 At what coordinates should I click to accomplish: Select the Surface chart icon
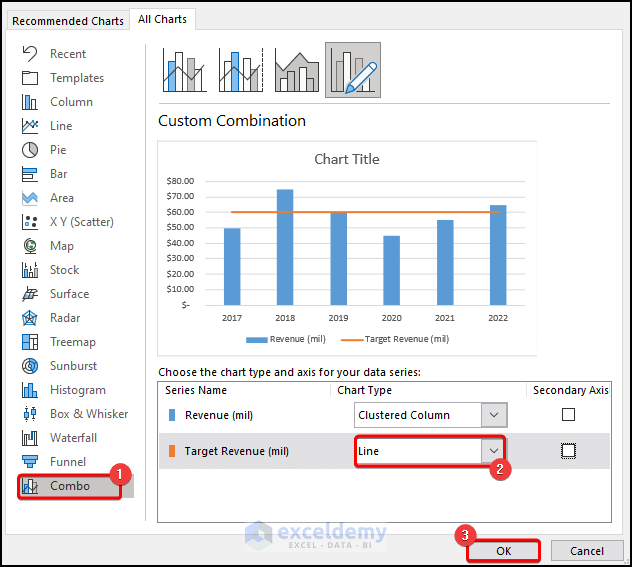click(30, 294)
